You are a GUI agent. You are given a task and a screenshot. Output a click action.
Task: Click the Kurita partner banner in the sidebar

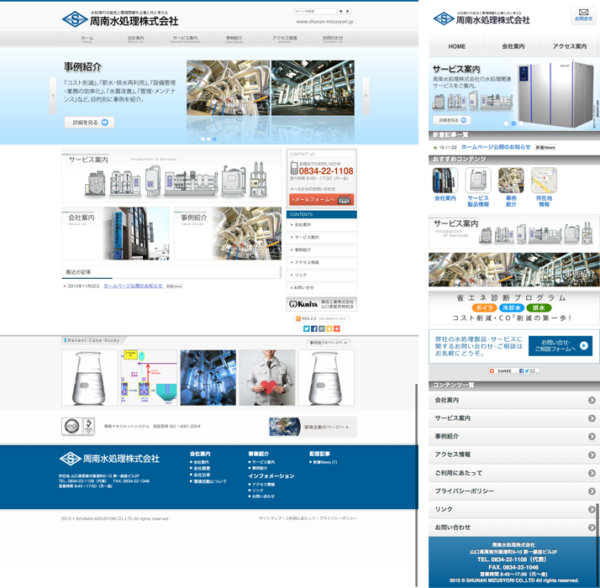point(321,304)
